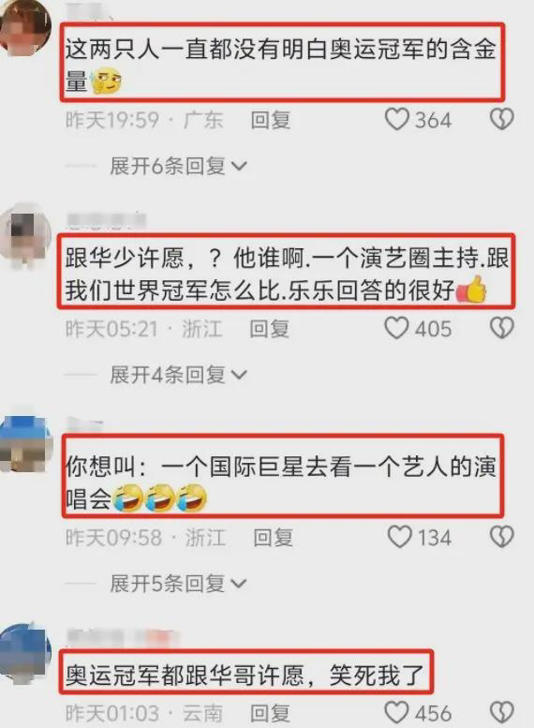Like the comment with 134 likes

399,537
